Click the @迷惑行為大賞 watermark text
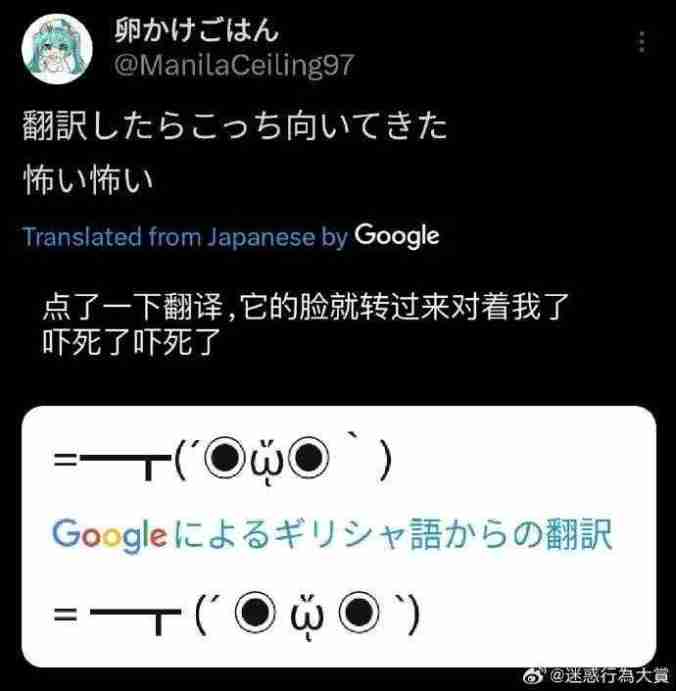 (609, 675)
